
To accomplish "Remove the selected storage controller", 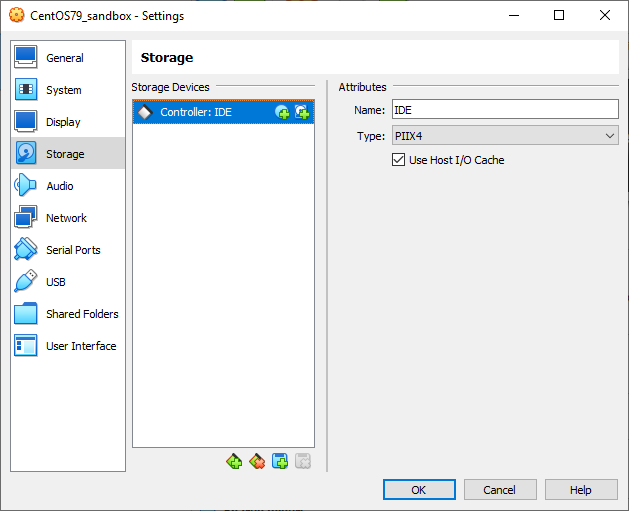I will 257,461.
